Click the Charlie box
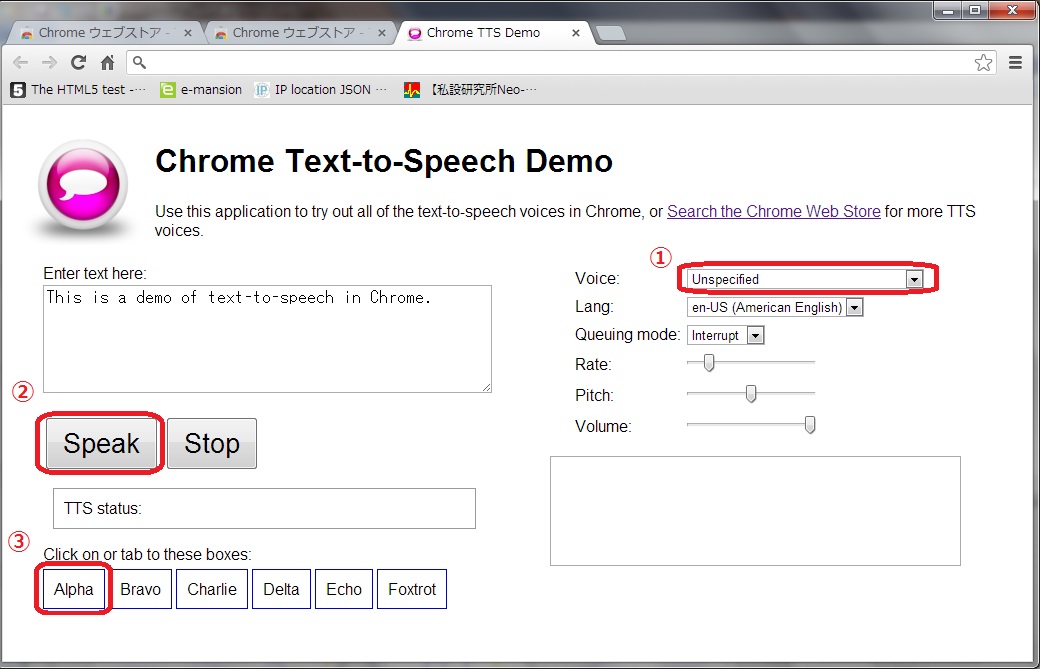1040x669 pixels. pos(212,589)
